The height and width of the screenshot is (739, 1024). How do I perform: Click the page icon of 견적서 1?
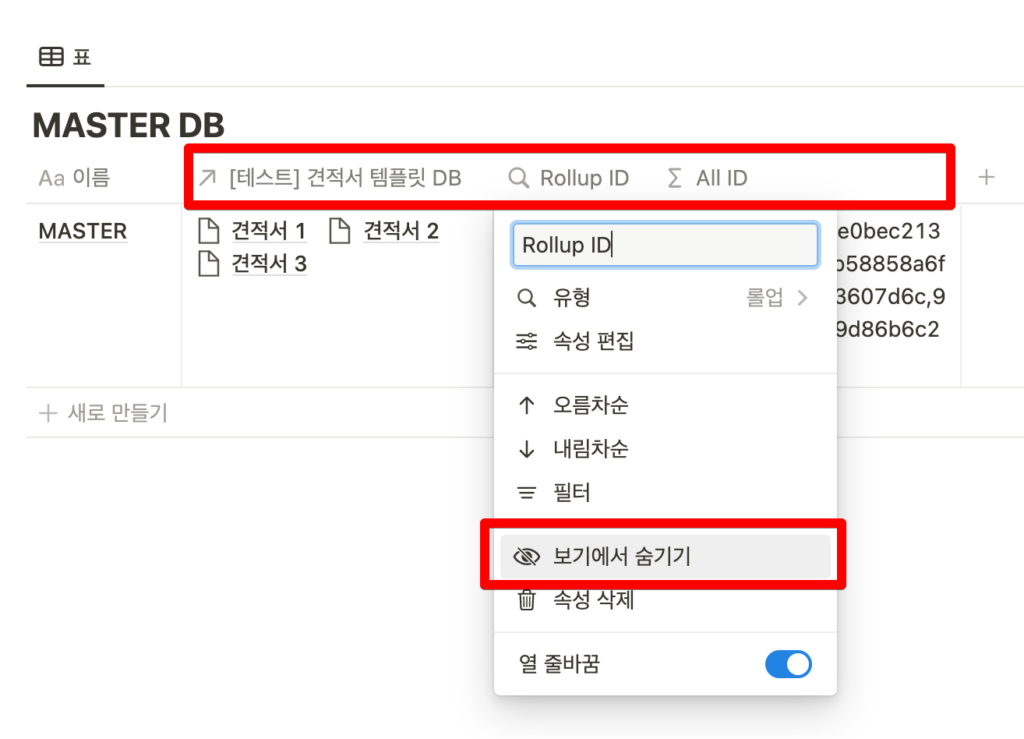[208, 232]
